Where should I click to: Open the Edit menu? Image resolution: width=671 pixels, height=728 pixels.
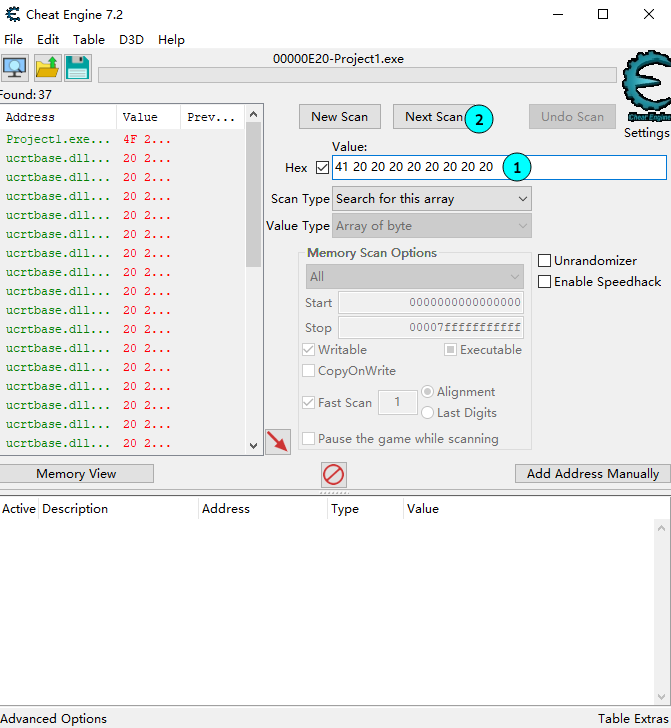[48, 39]
